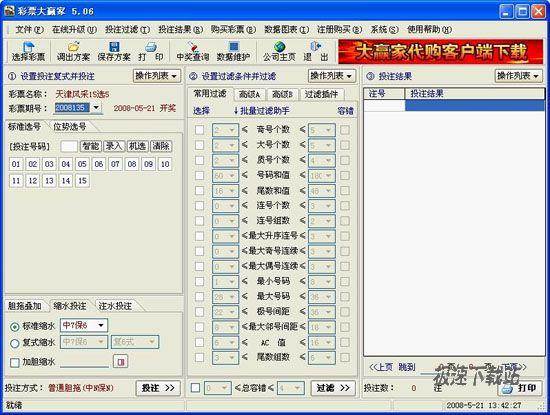Select number 08 ball
This screenshot has width=550, height=415.
(132, 164)
